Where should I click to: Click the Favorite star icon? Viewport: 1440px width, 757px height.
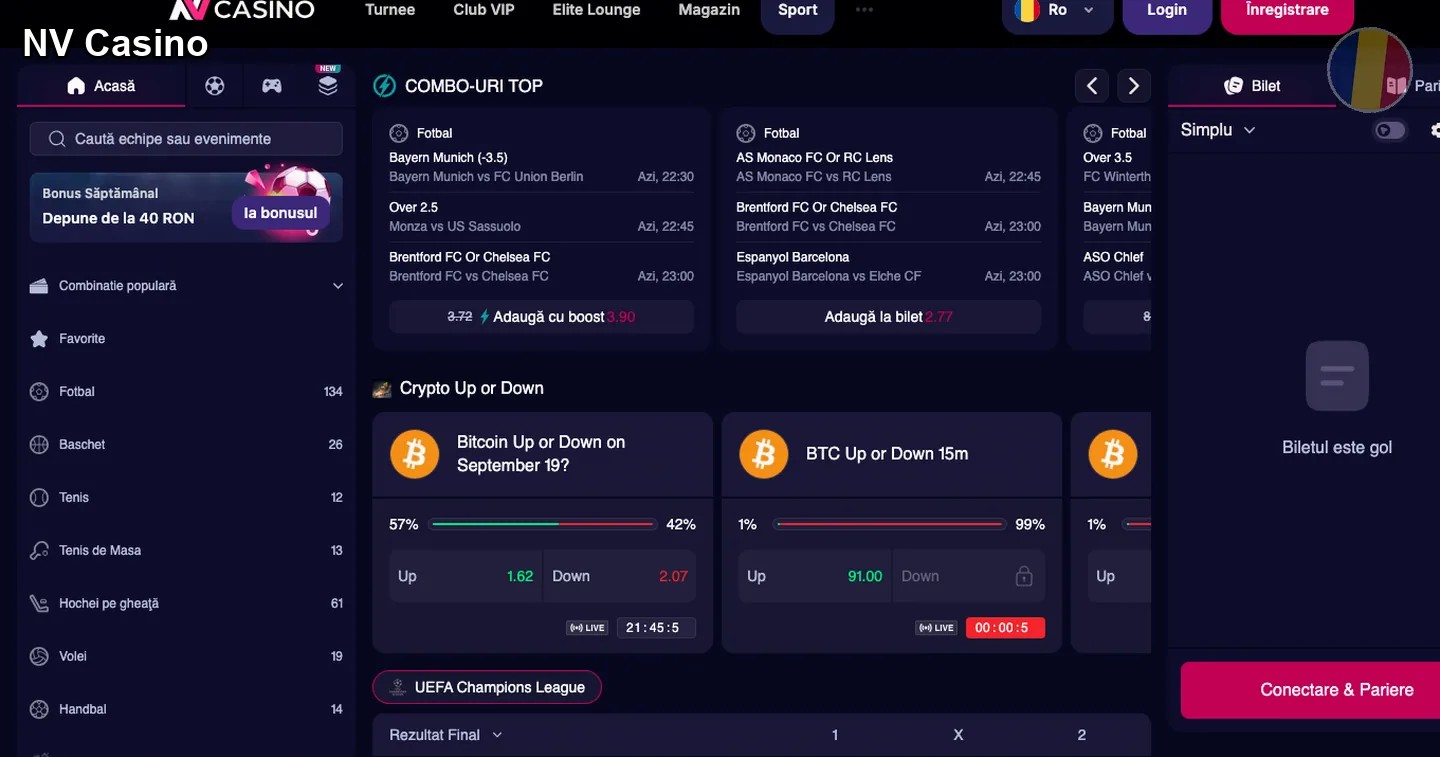[39, 339]
